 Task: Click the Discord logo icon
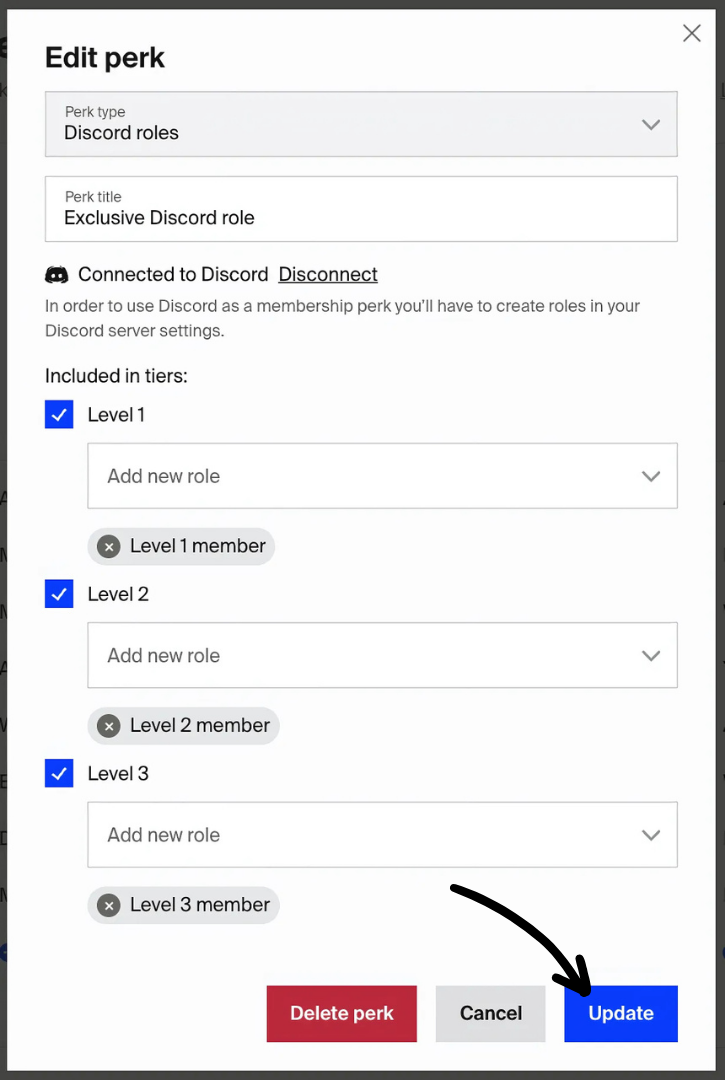tap(57, 274)
